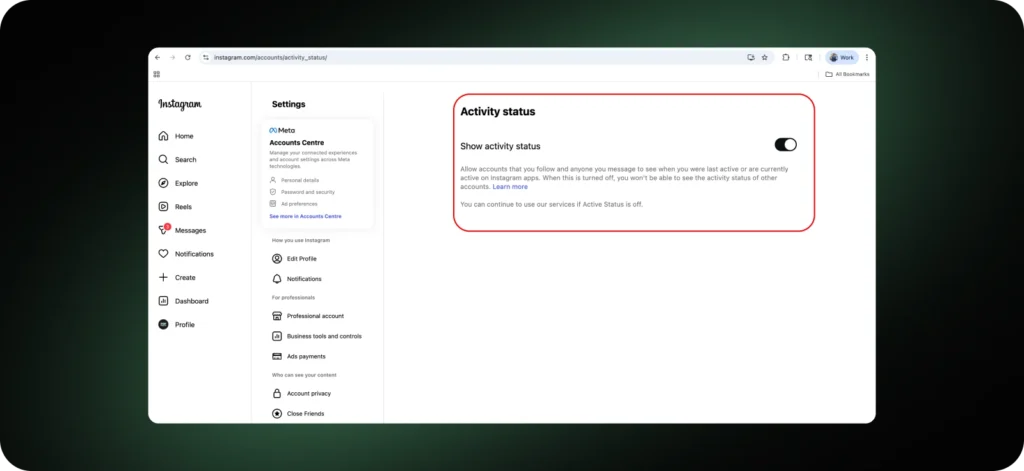The width and height of the screenshot is (1024, 471).
Task: Open the Work profile menu in Chrome
Action: 841,58
